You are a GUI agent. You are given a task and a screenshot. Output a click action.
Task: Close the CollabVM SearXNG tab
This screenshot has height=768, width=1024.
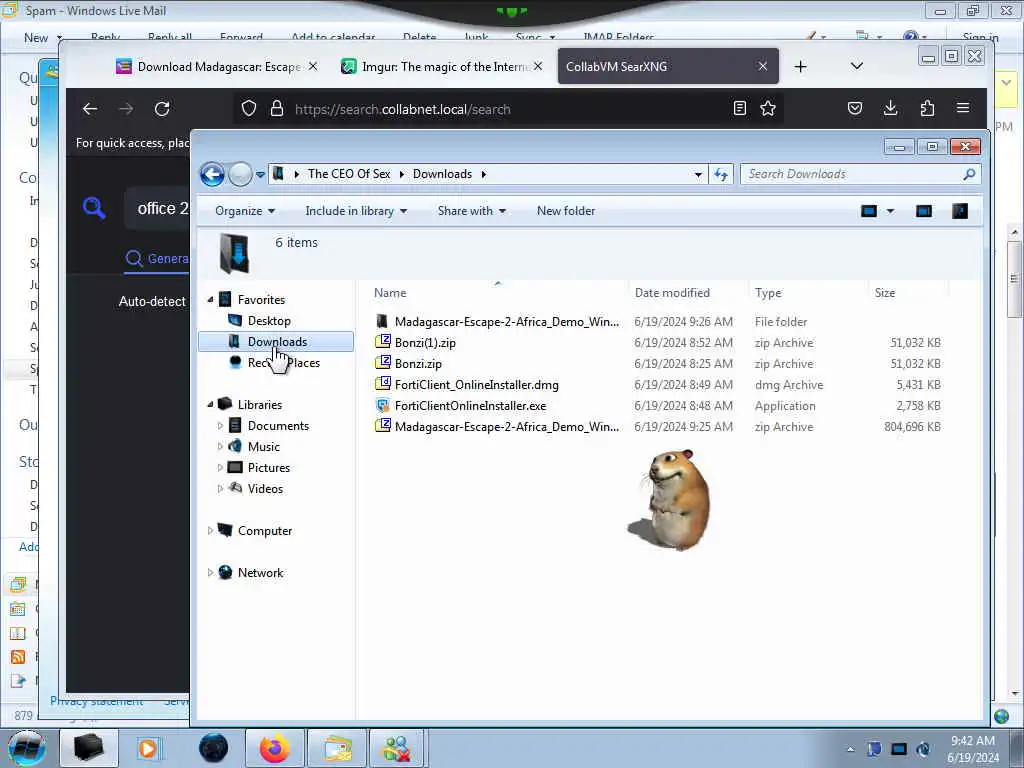[762, 66]
